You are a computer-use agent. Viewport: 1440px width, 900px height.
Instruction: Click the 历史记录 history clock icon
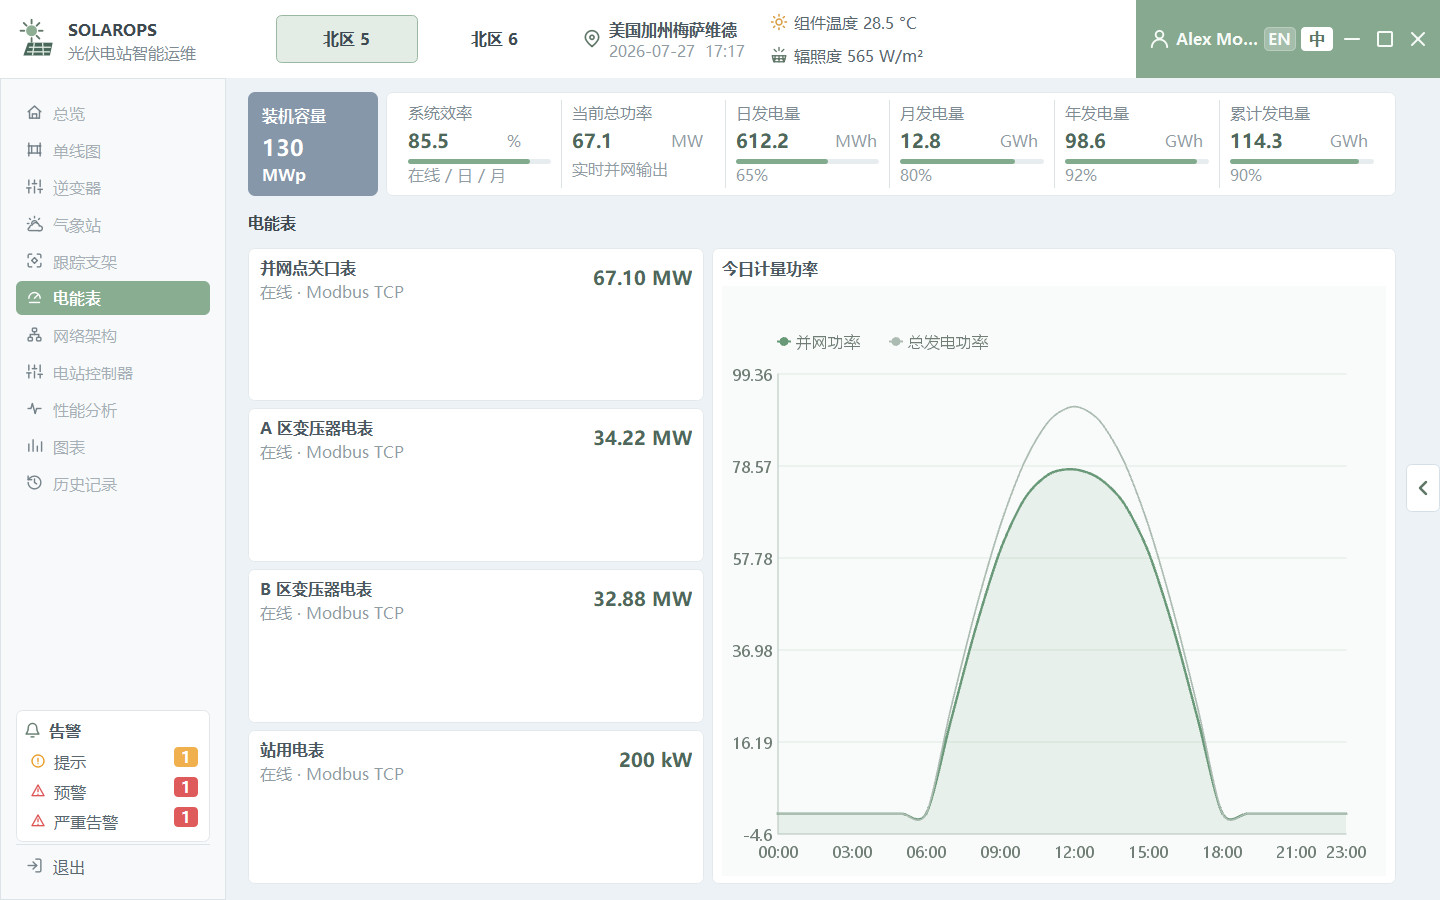[x=34, y=483]
